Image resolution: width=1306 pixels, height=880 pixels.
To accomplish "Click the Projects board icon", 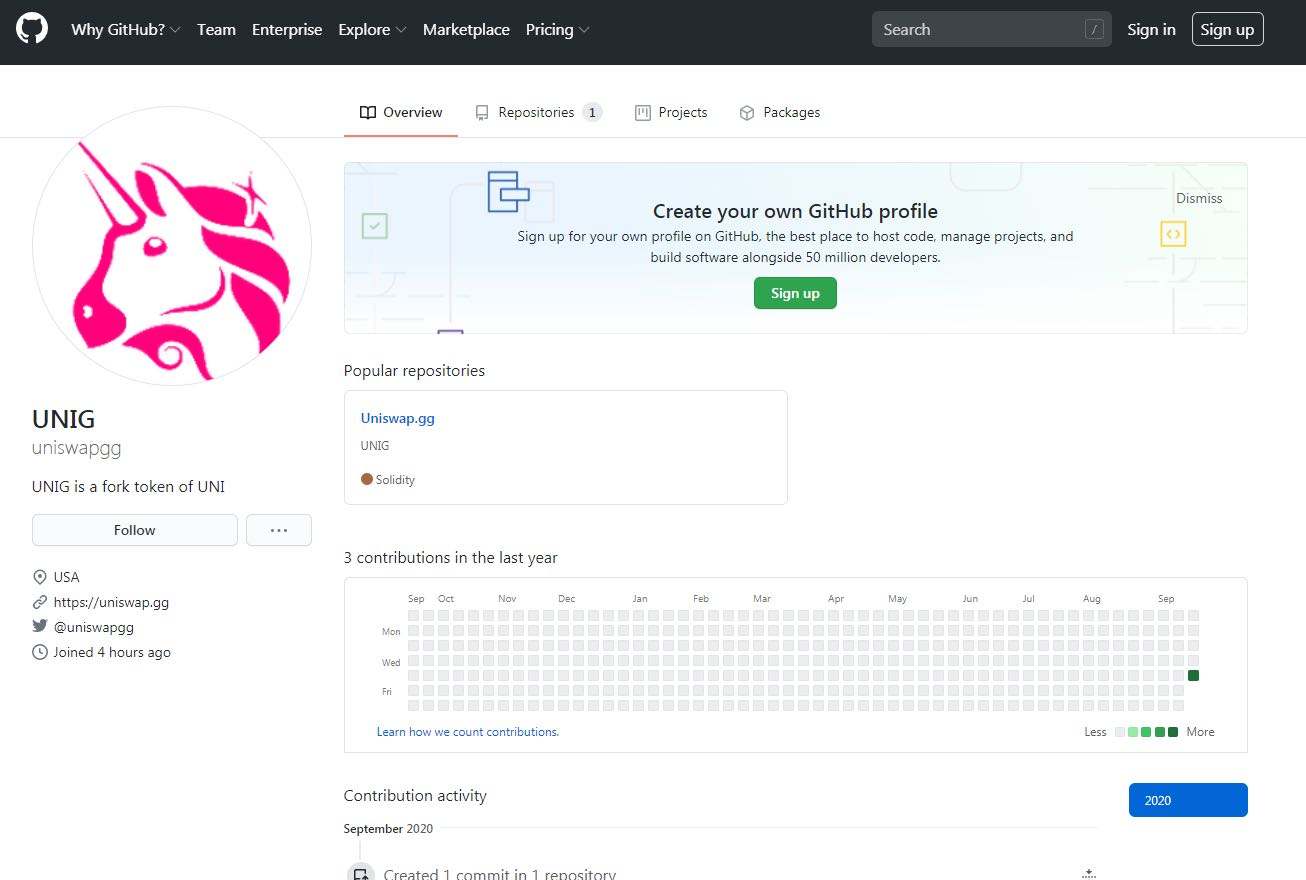I will pos(643,113).
